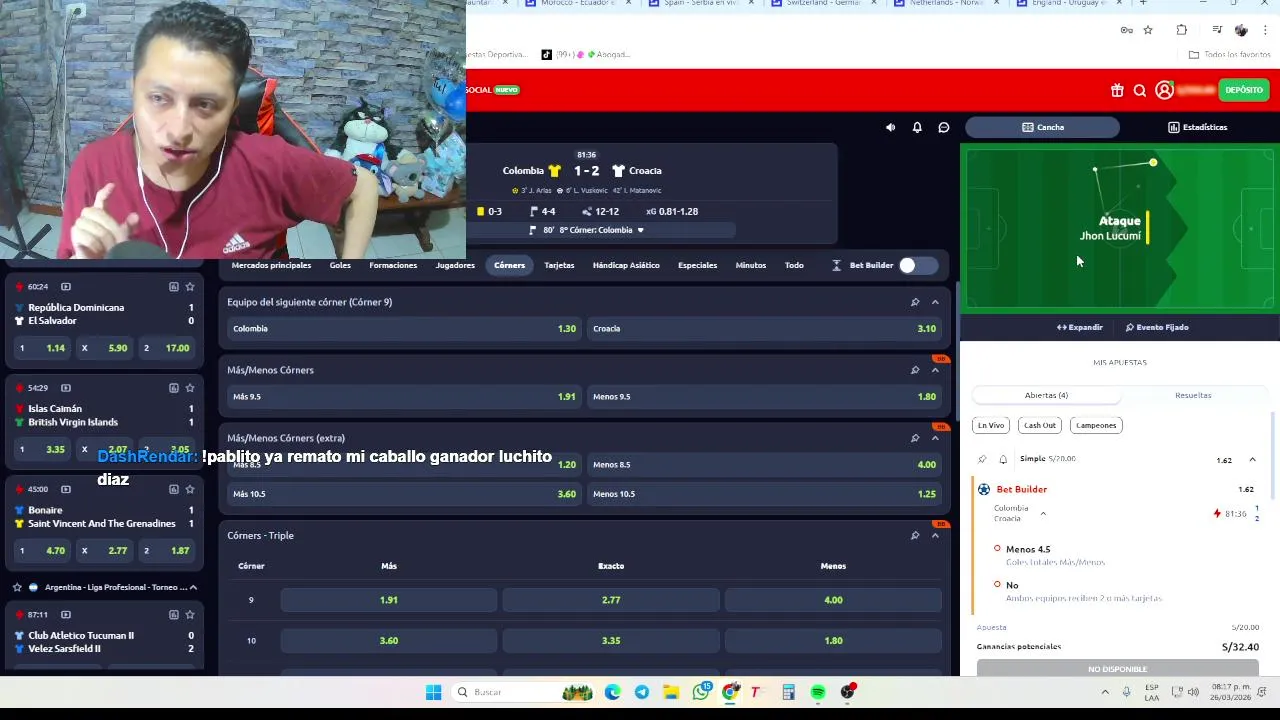The height and width of the screenshot is (720, 1280).
Task: Collapse the Más/Menos Córners (extra) section
Action: pos(935,438)
